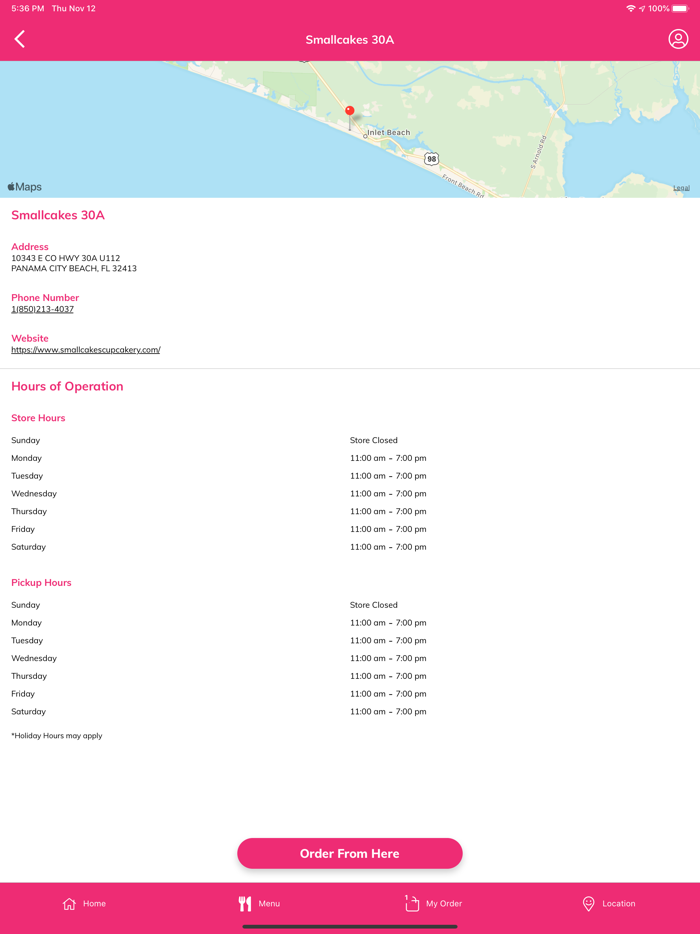The image size is (700, 934).
Task: Call the store phone number 1(850)213-4037
Action: (x=42, y=309)
